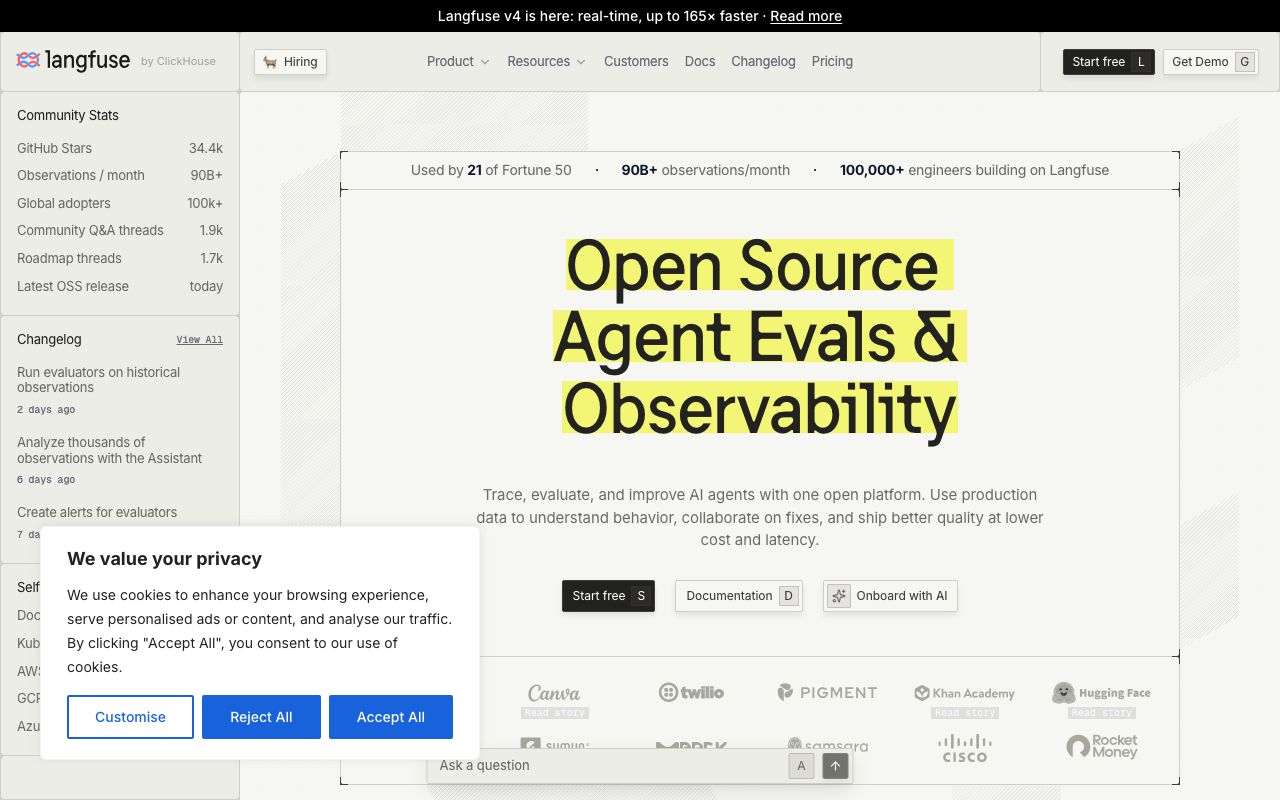Follow the Read more announcement link
This screenshot has width=1280, height=800.
click(x=806, y=16)
